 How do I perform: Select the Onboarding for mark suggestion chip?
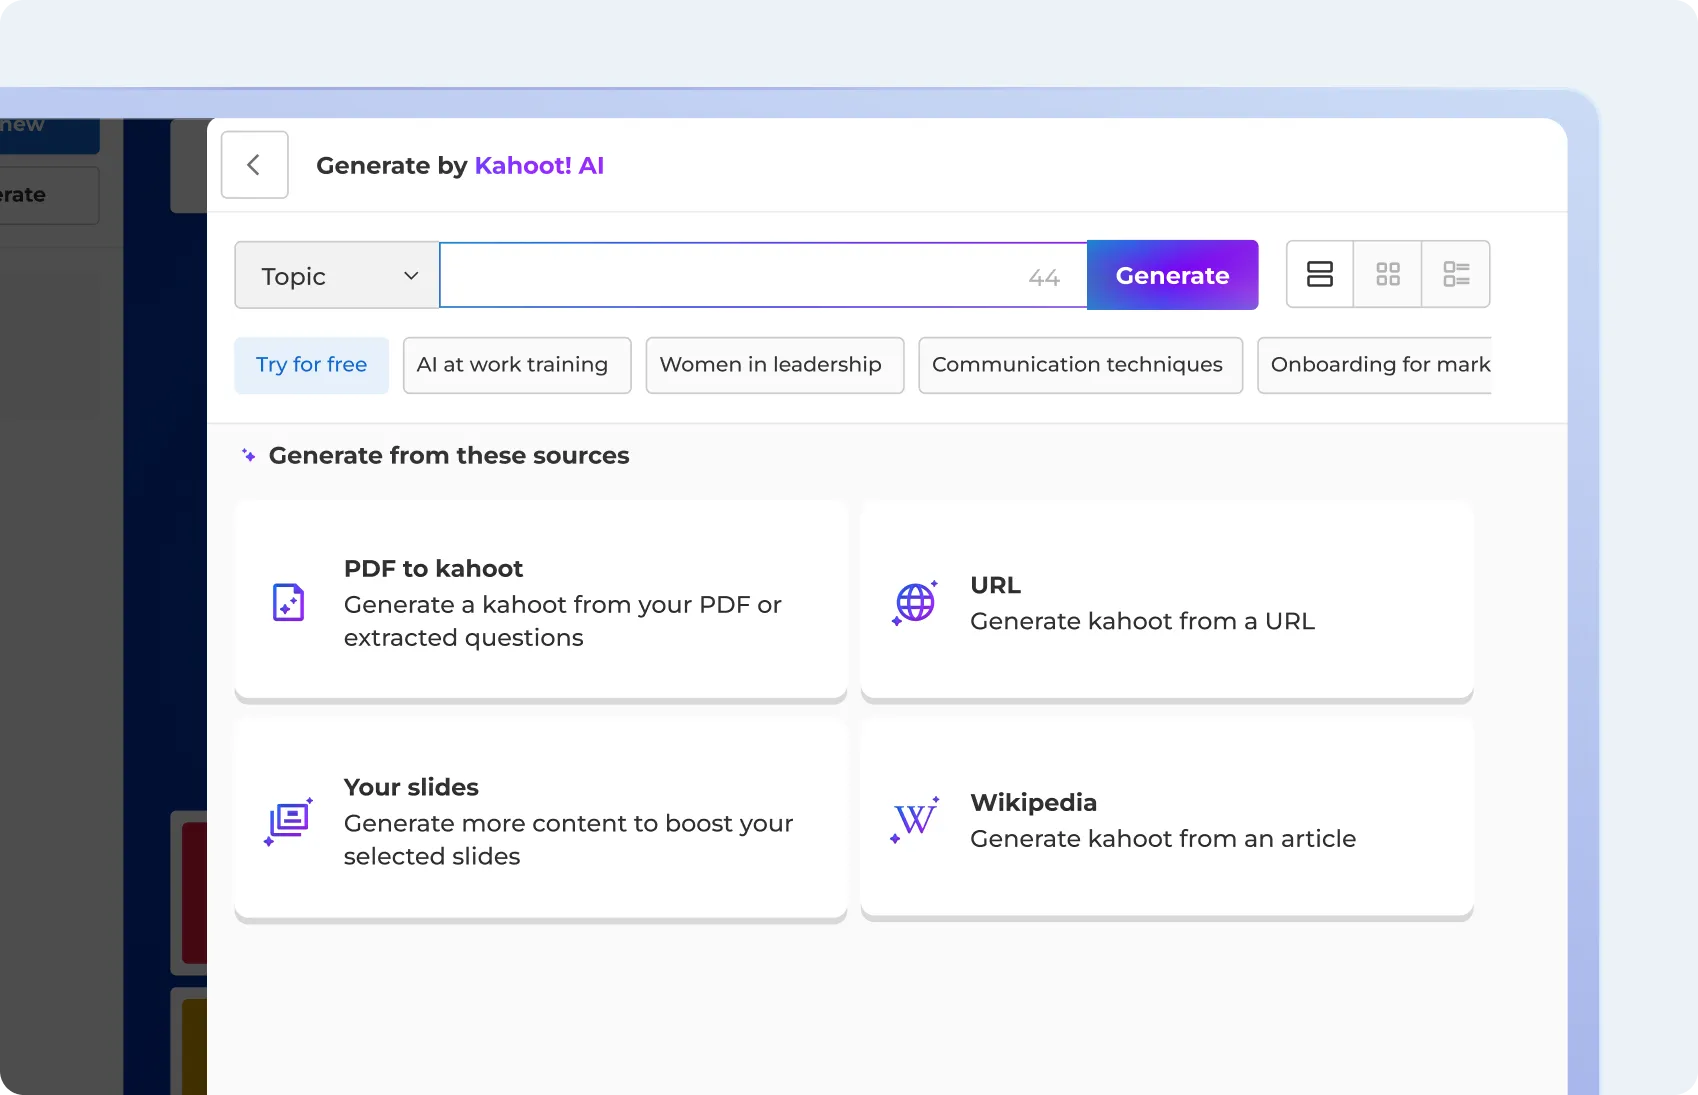(1375, 365)
